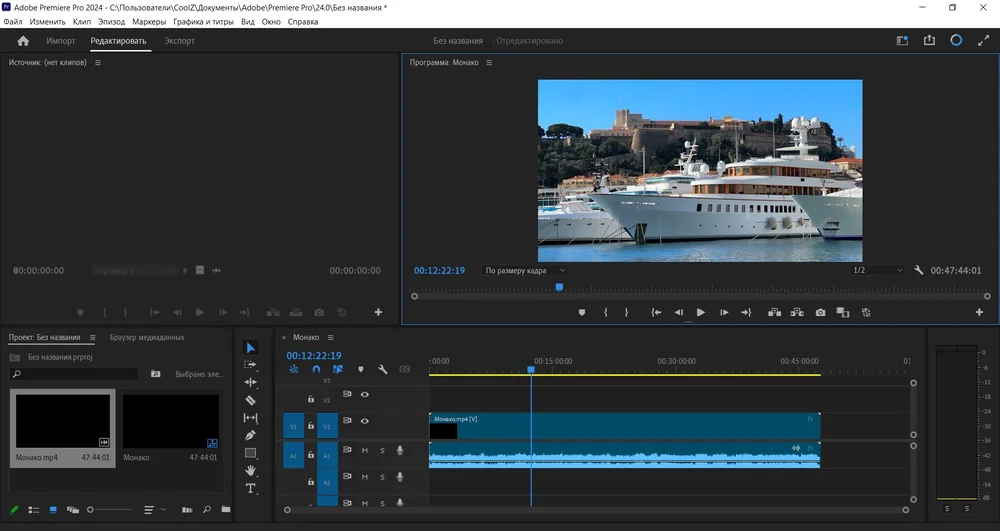Image resolution: width=1000 pixels, height=531 pixels.
Task: Toggle visibility eye of track V1
Action: click(364, 421)
